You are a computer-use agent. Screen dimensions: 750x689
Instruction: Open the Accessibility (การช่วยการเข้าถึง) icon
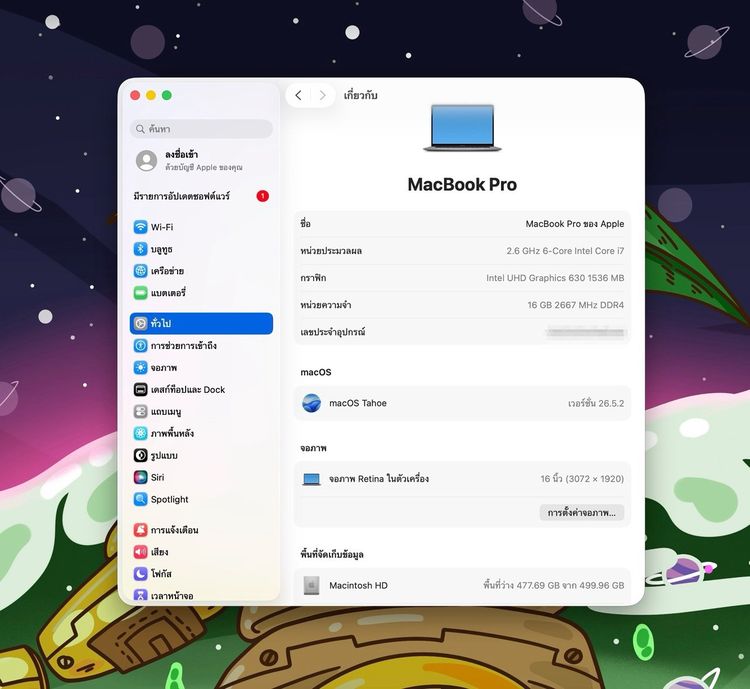(140, 345)
